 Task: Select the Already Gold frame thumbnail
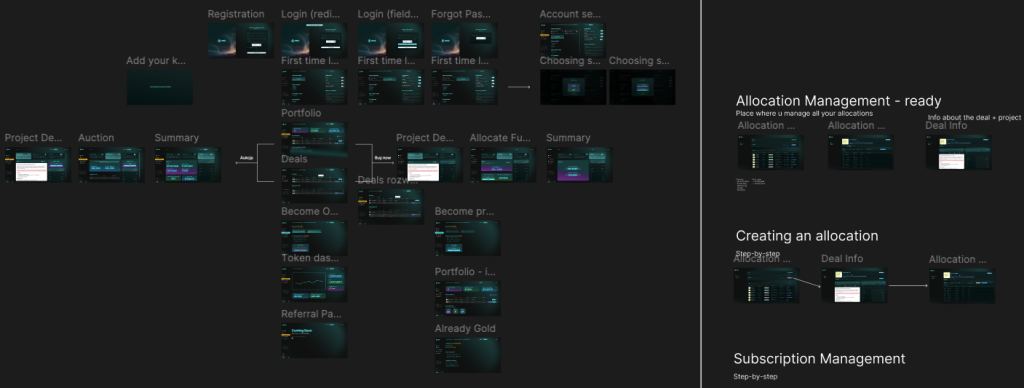[x=468, y=355]
